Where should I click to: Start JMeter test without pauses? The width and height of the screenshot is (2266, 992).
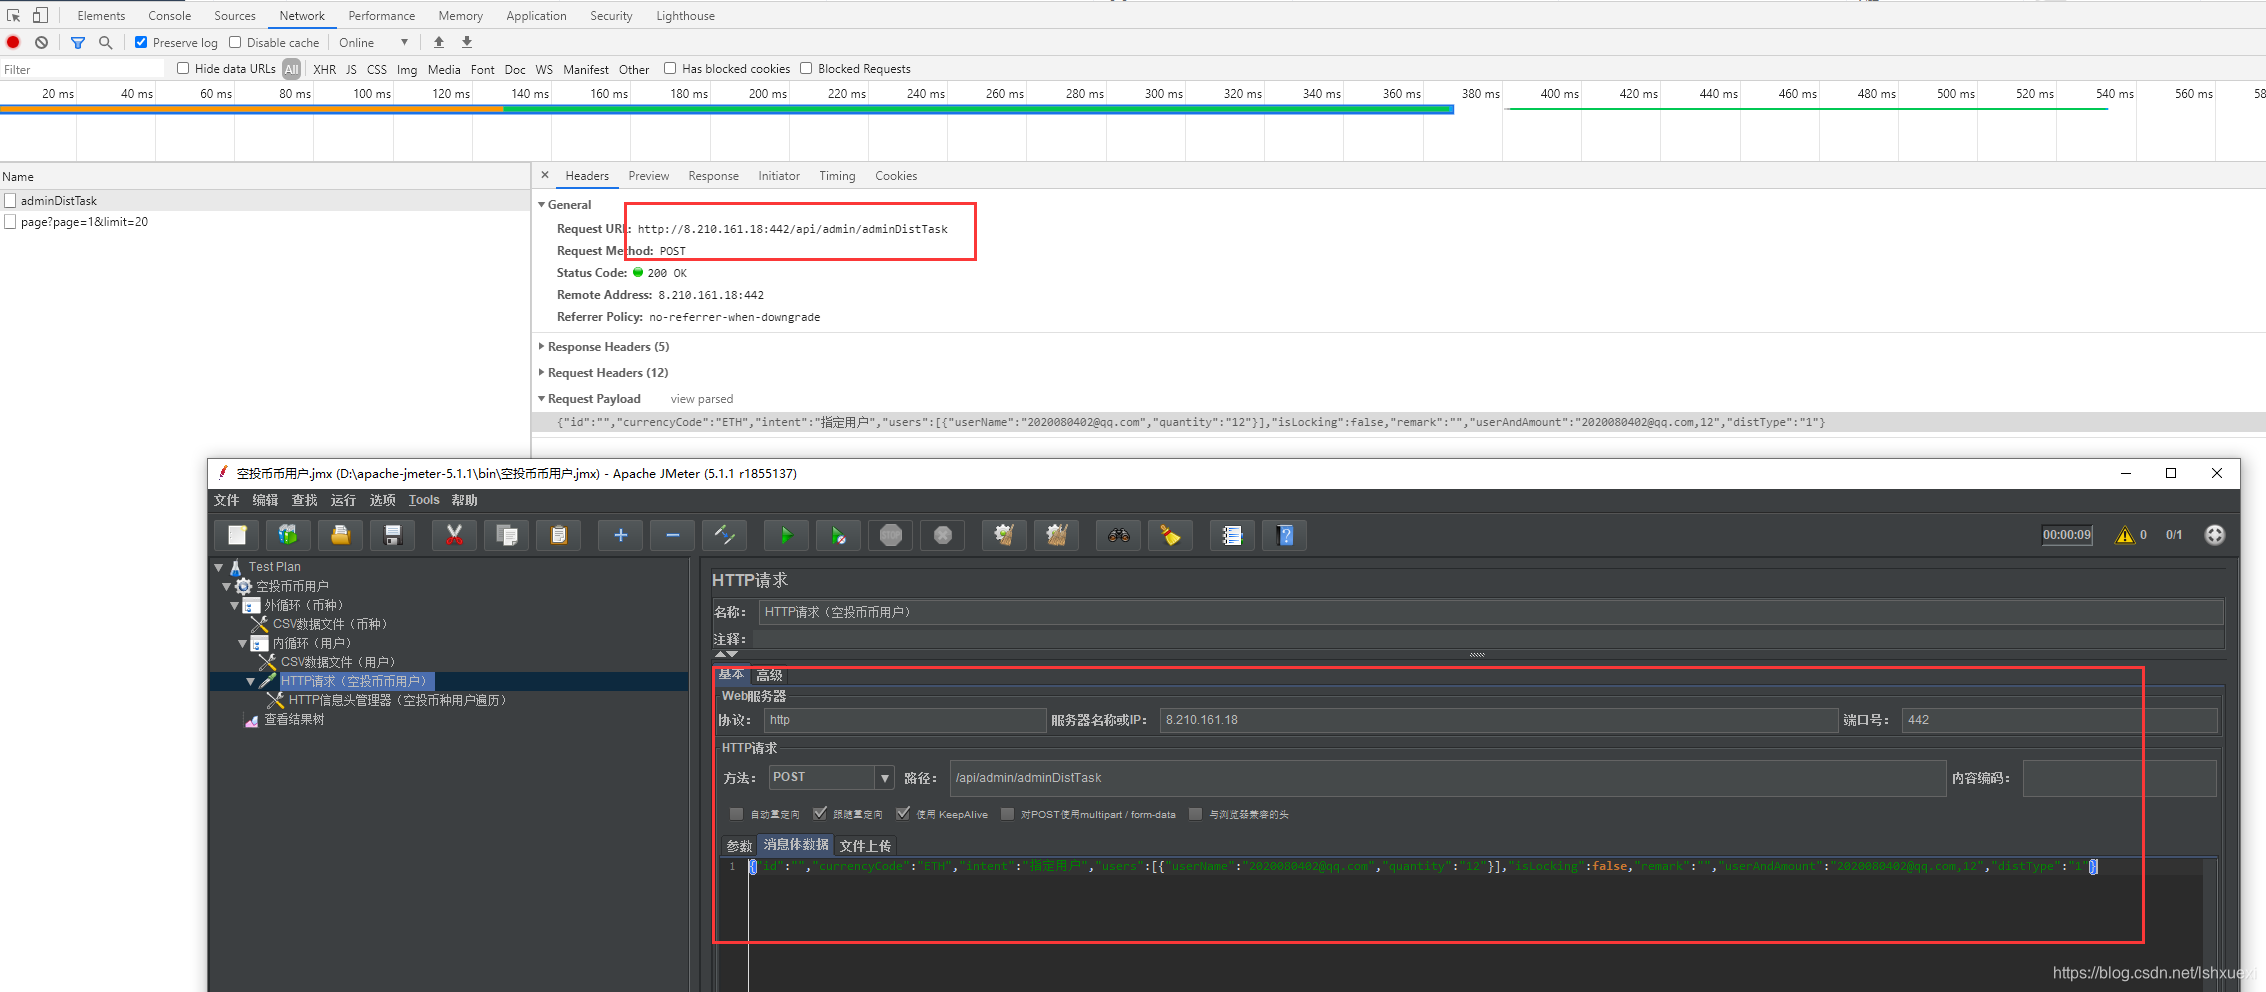click(x=839, y=535)
